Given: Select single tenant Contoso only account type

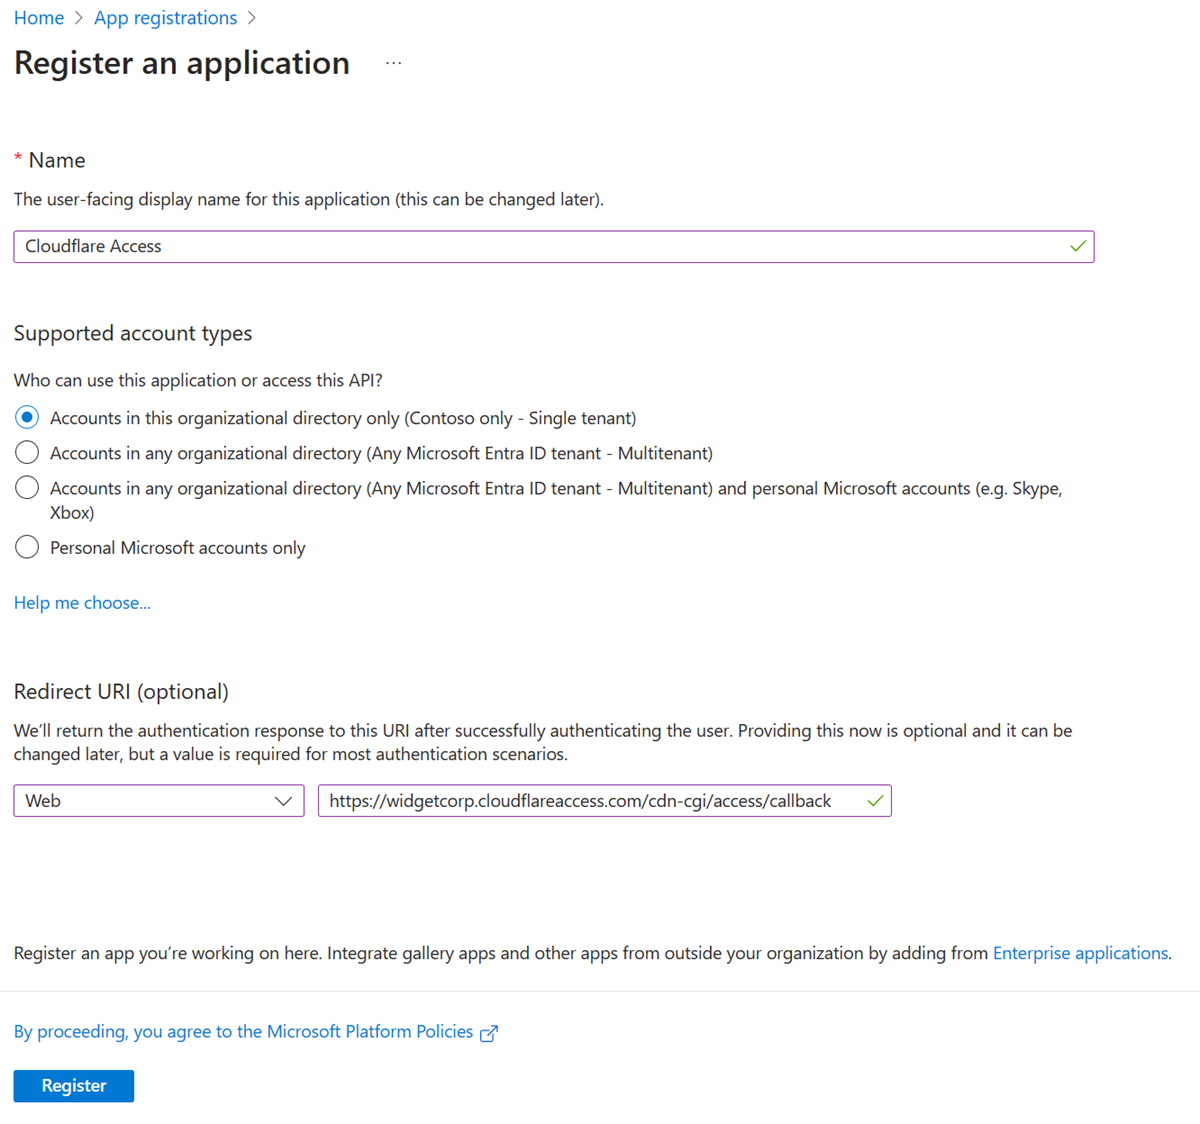Looking at the screenshot, I should (x=26, y=417).
